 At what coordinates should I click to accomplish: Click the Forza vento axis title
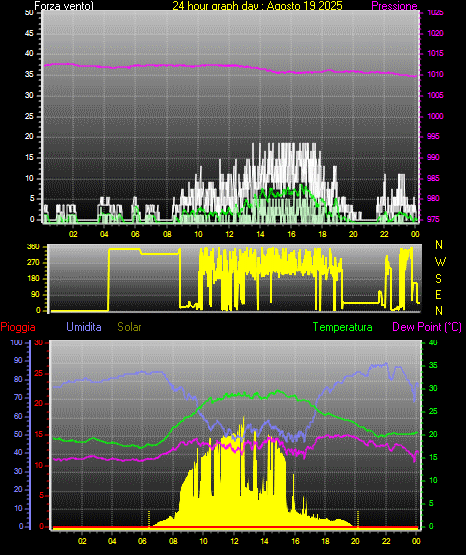click(x=64, y=6)
